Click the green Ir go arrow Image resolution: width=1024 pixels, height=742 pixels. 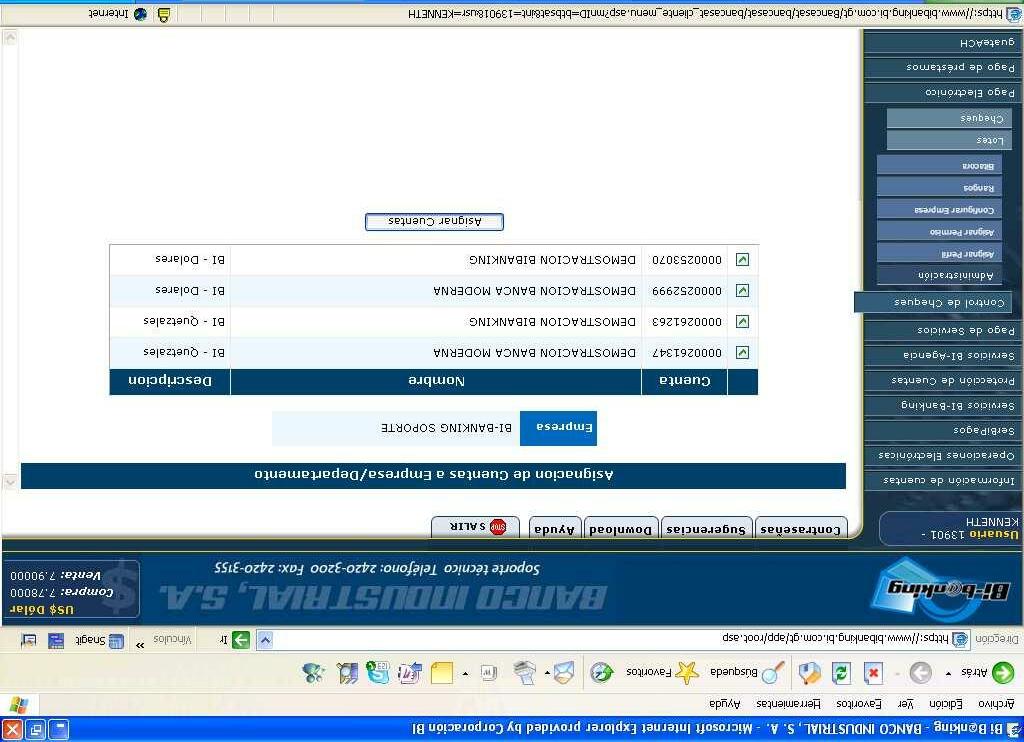pyautogui.click(x=241, y=639)
